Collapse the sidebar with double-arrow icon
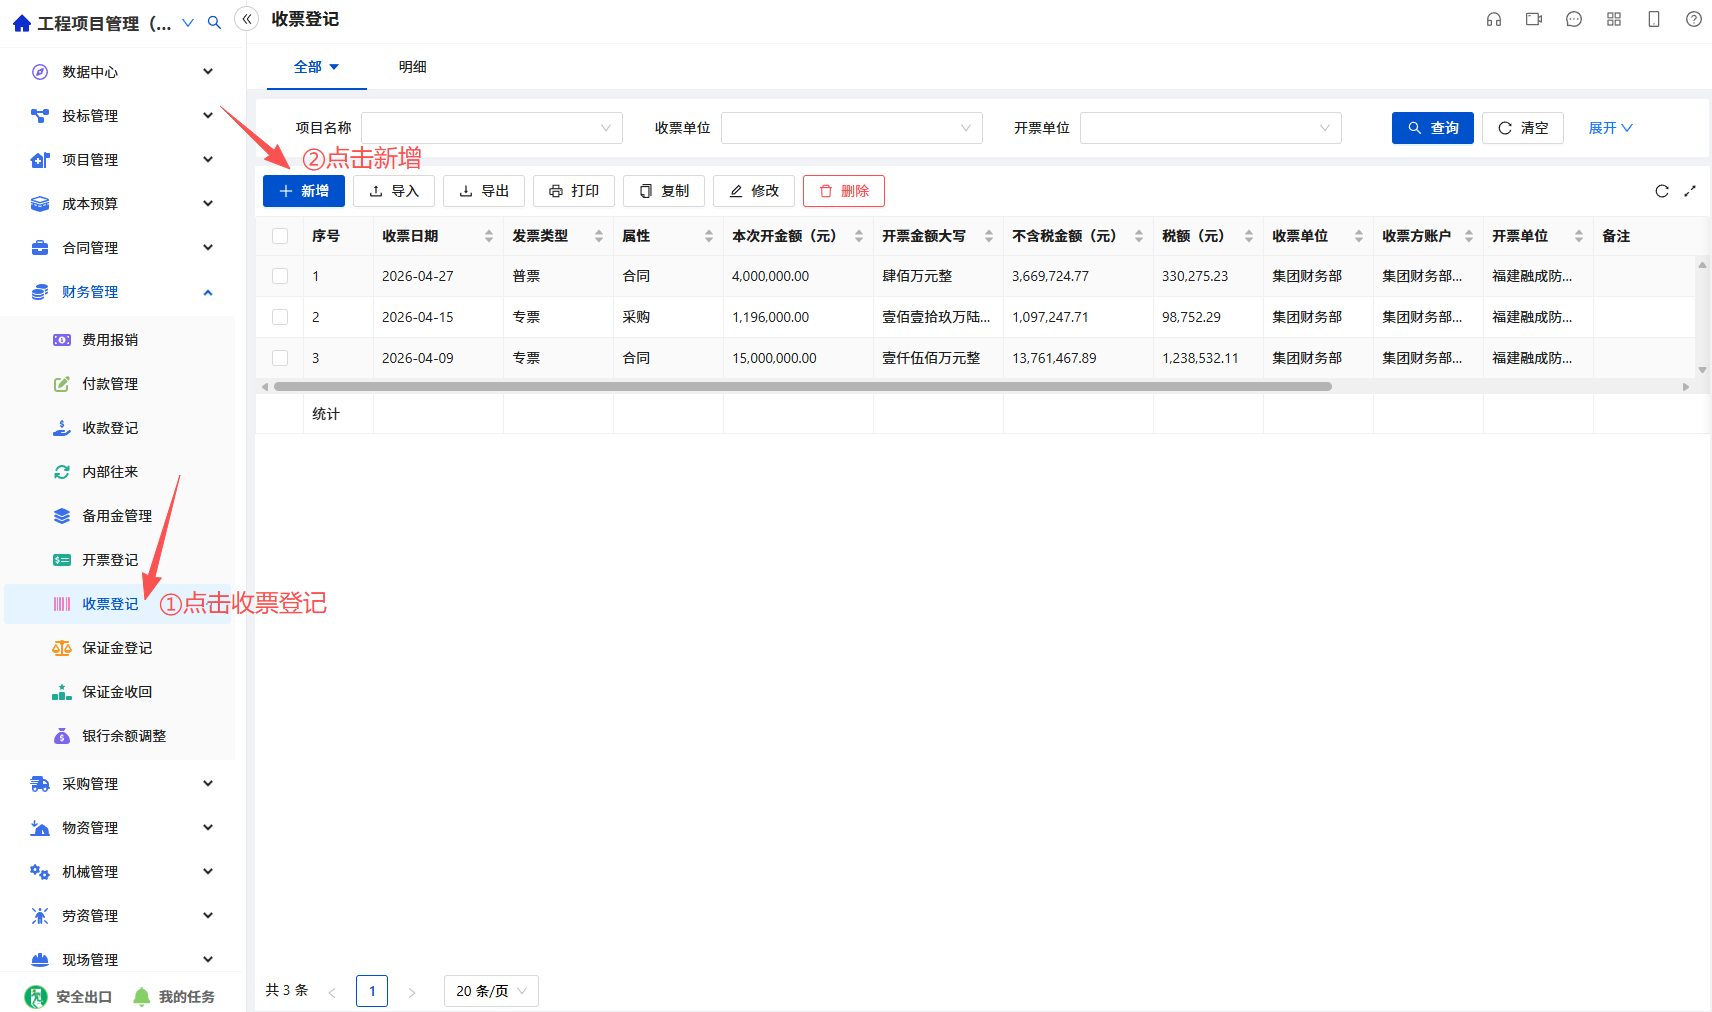 point(247,19)
